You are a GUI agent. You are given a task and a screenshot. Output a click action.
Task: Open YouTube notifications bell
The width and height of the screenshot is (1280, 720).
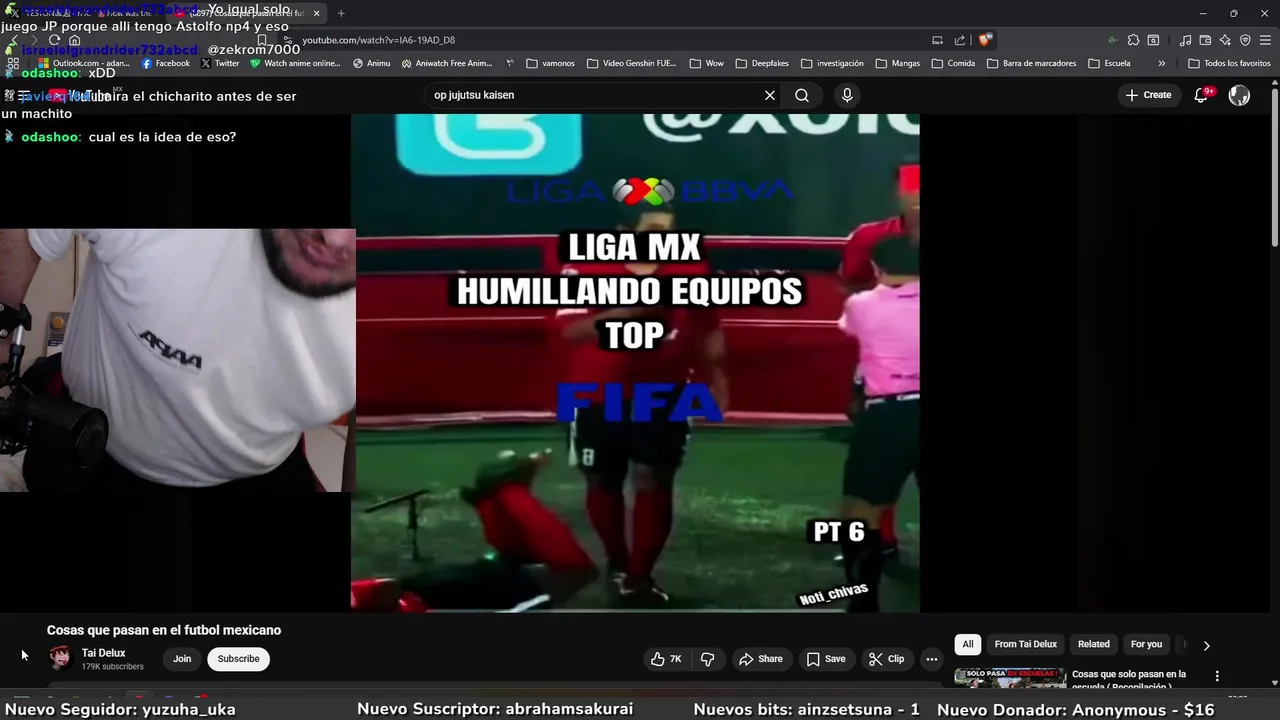click(x=1202, y=95)
